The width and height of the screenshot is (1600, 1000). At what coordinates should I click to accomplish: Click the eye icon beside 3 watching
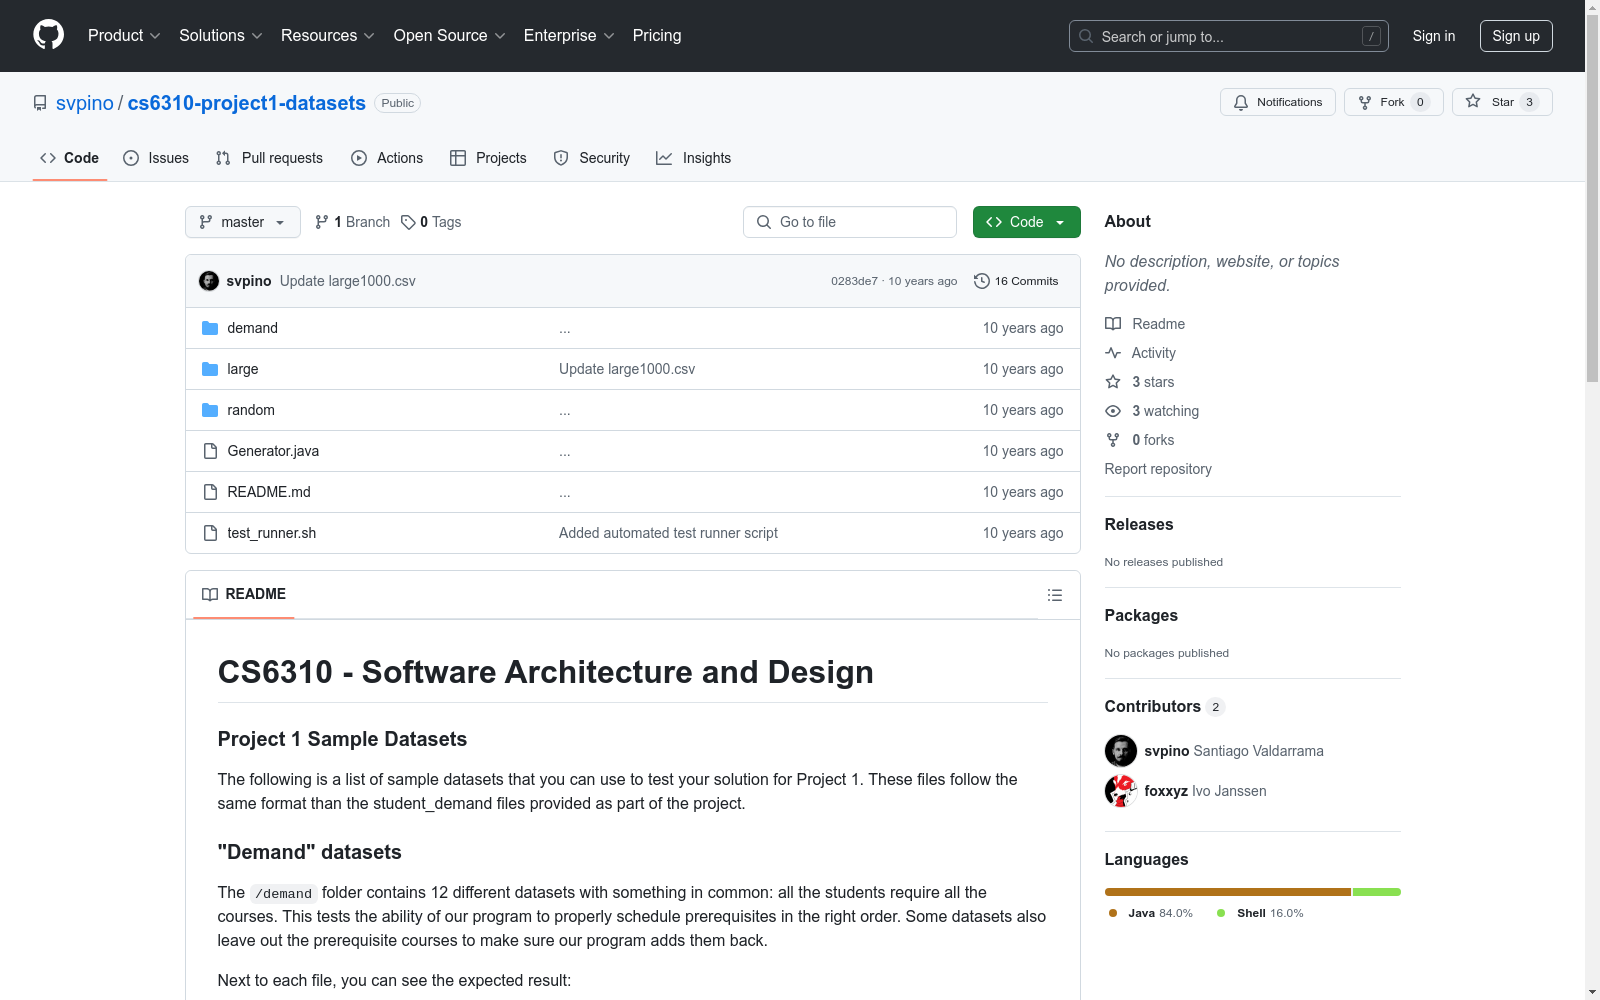1113,411
